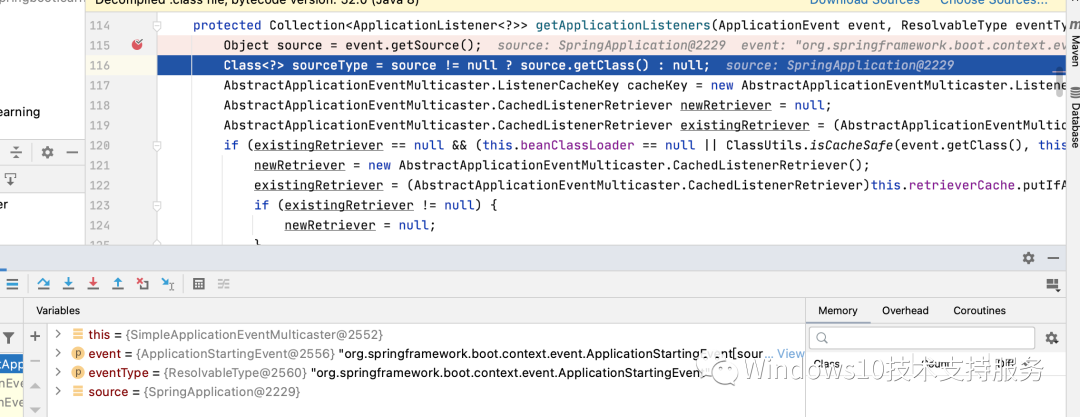Collapse the method fold marker at line 114
This screenshot has height=417, width=1080.
click(x=157, y=26)
